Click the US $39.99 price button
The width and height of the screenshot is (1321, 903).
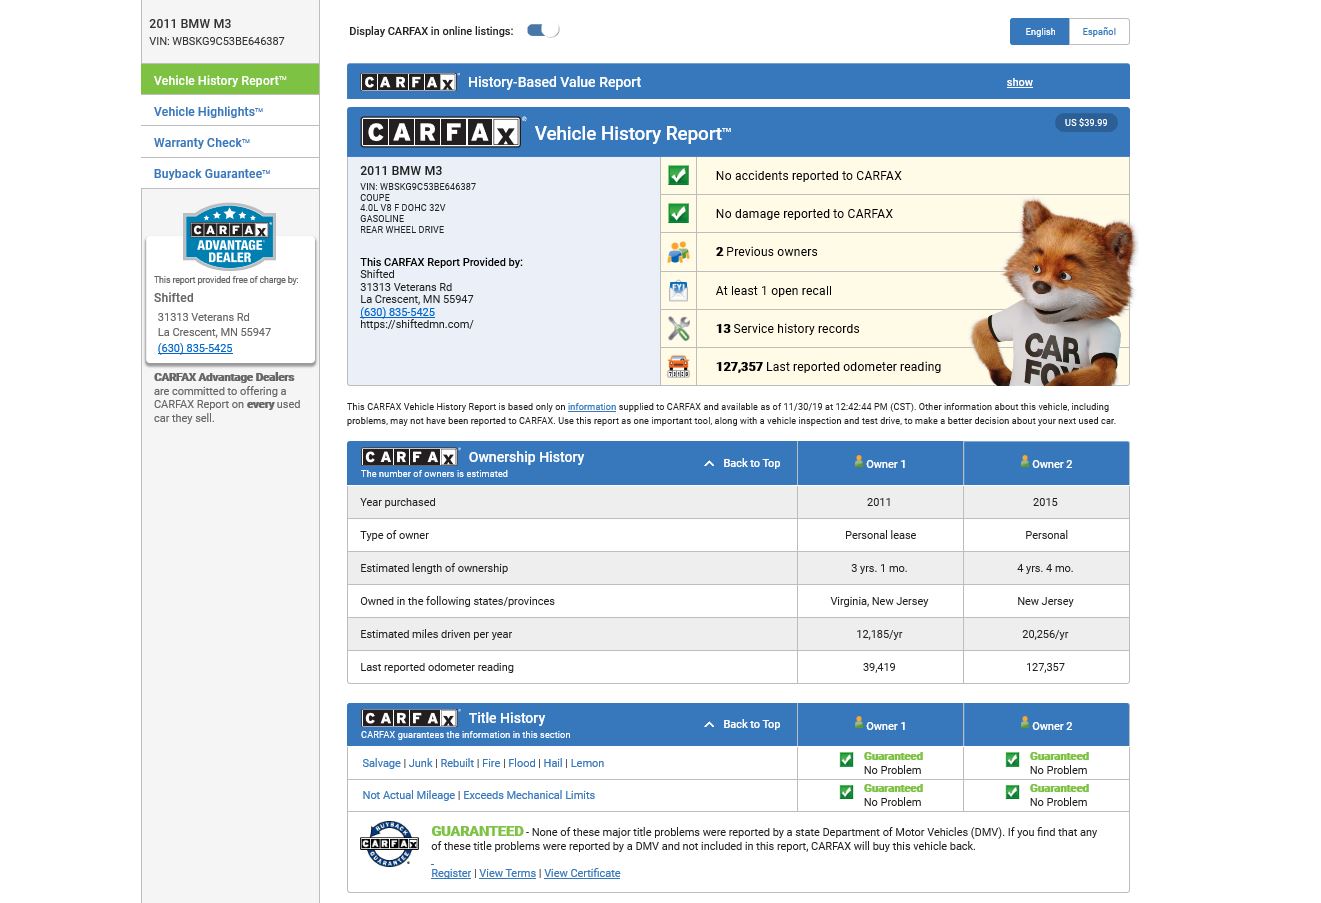1086,123
